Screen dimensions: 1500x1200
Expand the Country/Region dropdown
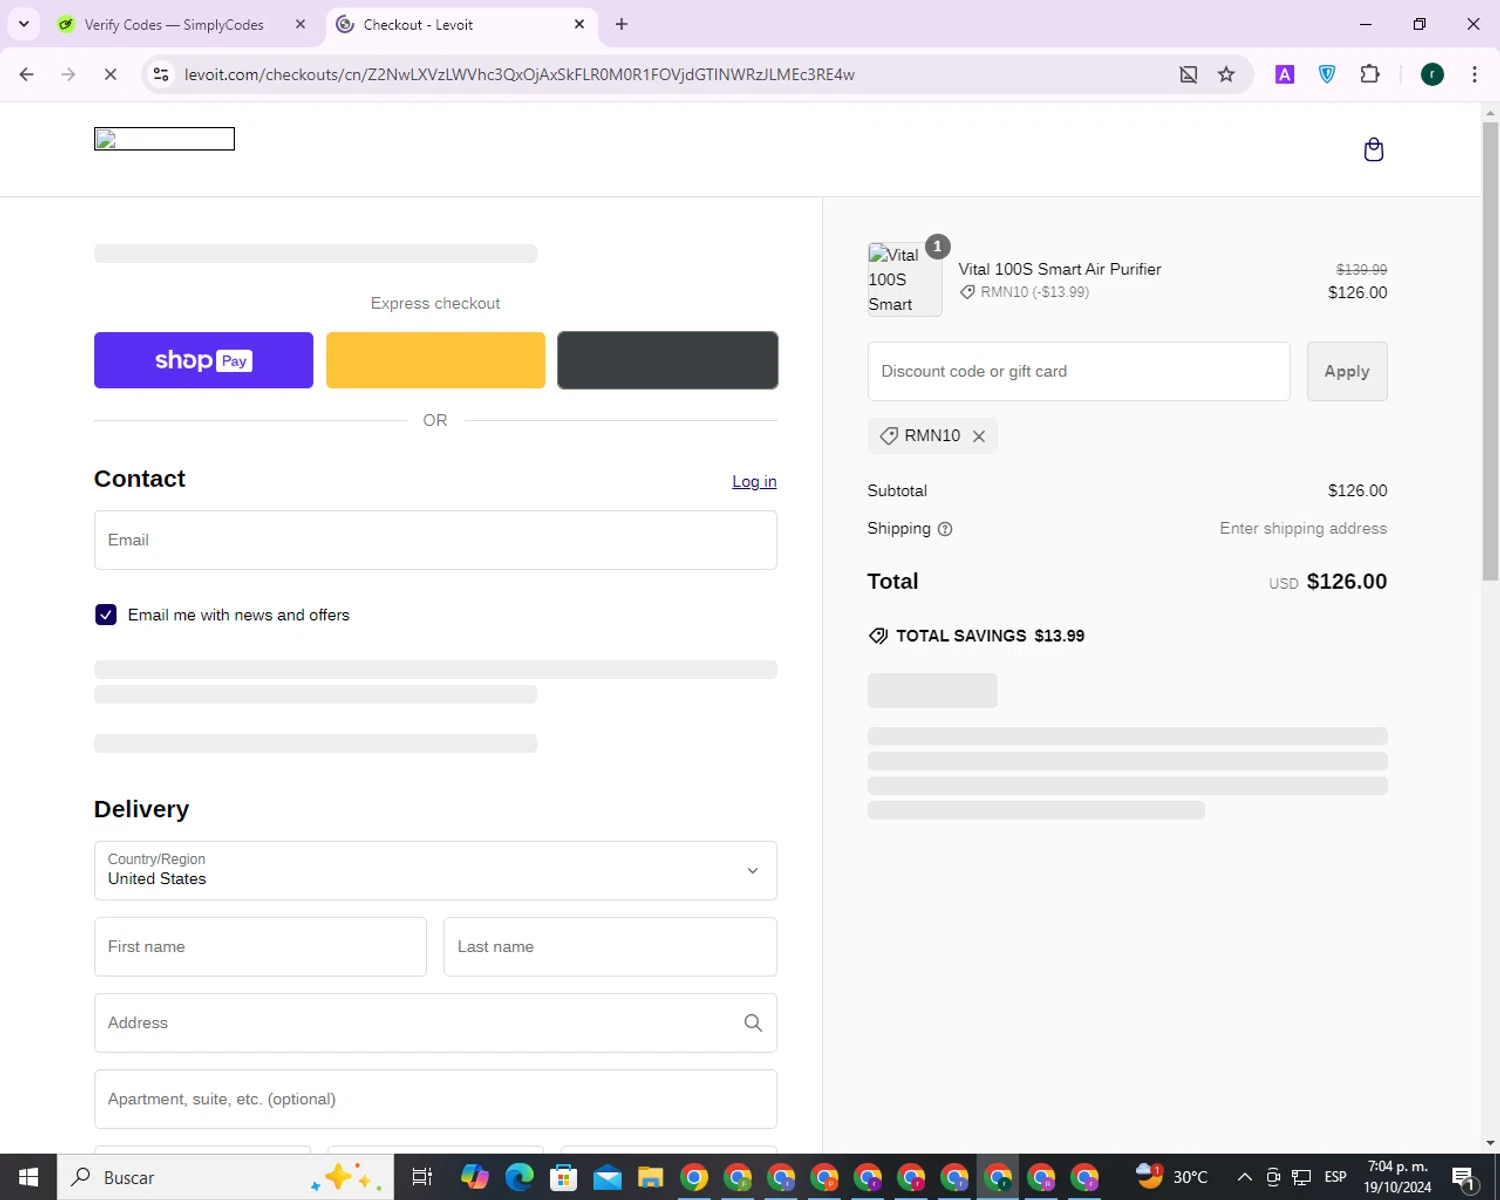tap(435, 870)
